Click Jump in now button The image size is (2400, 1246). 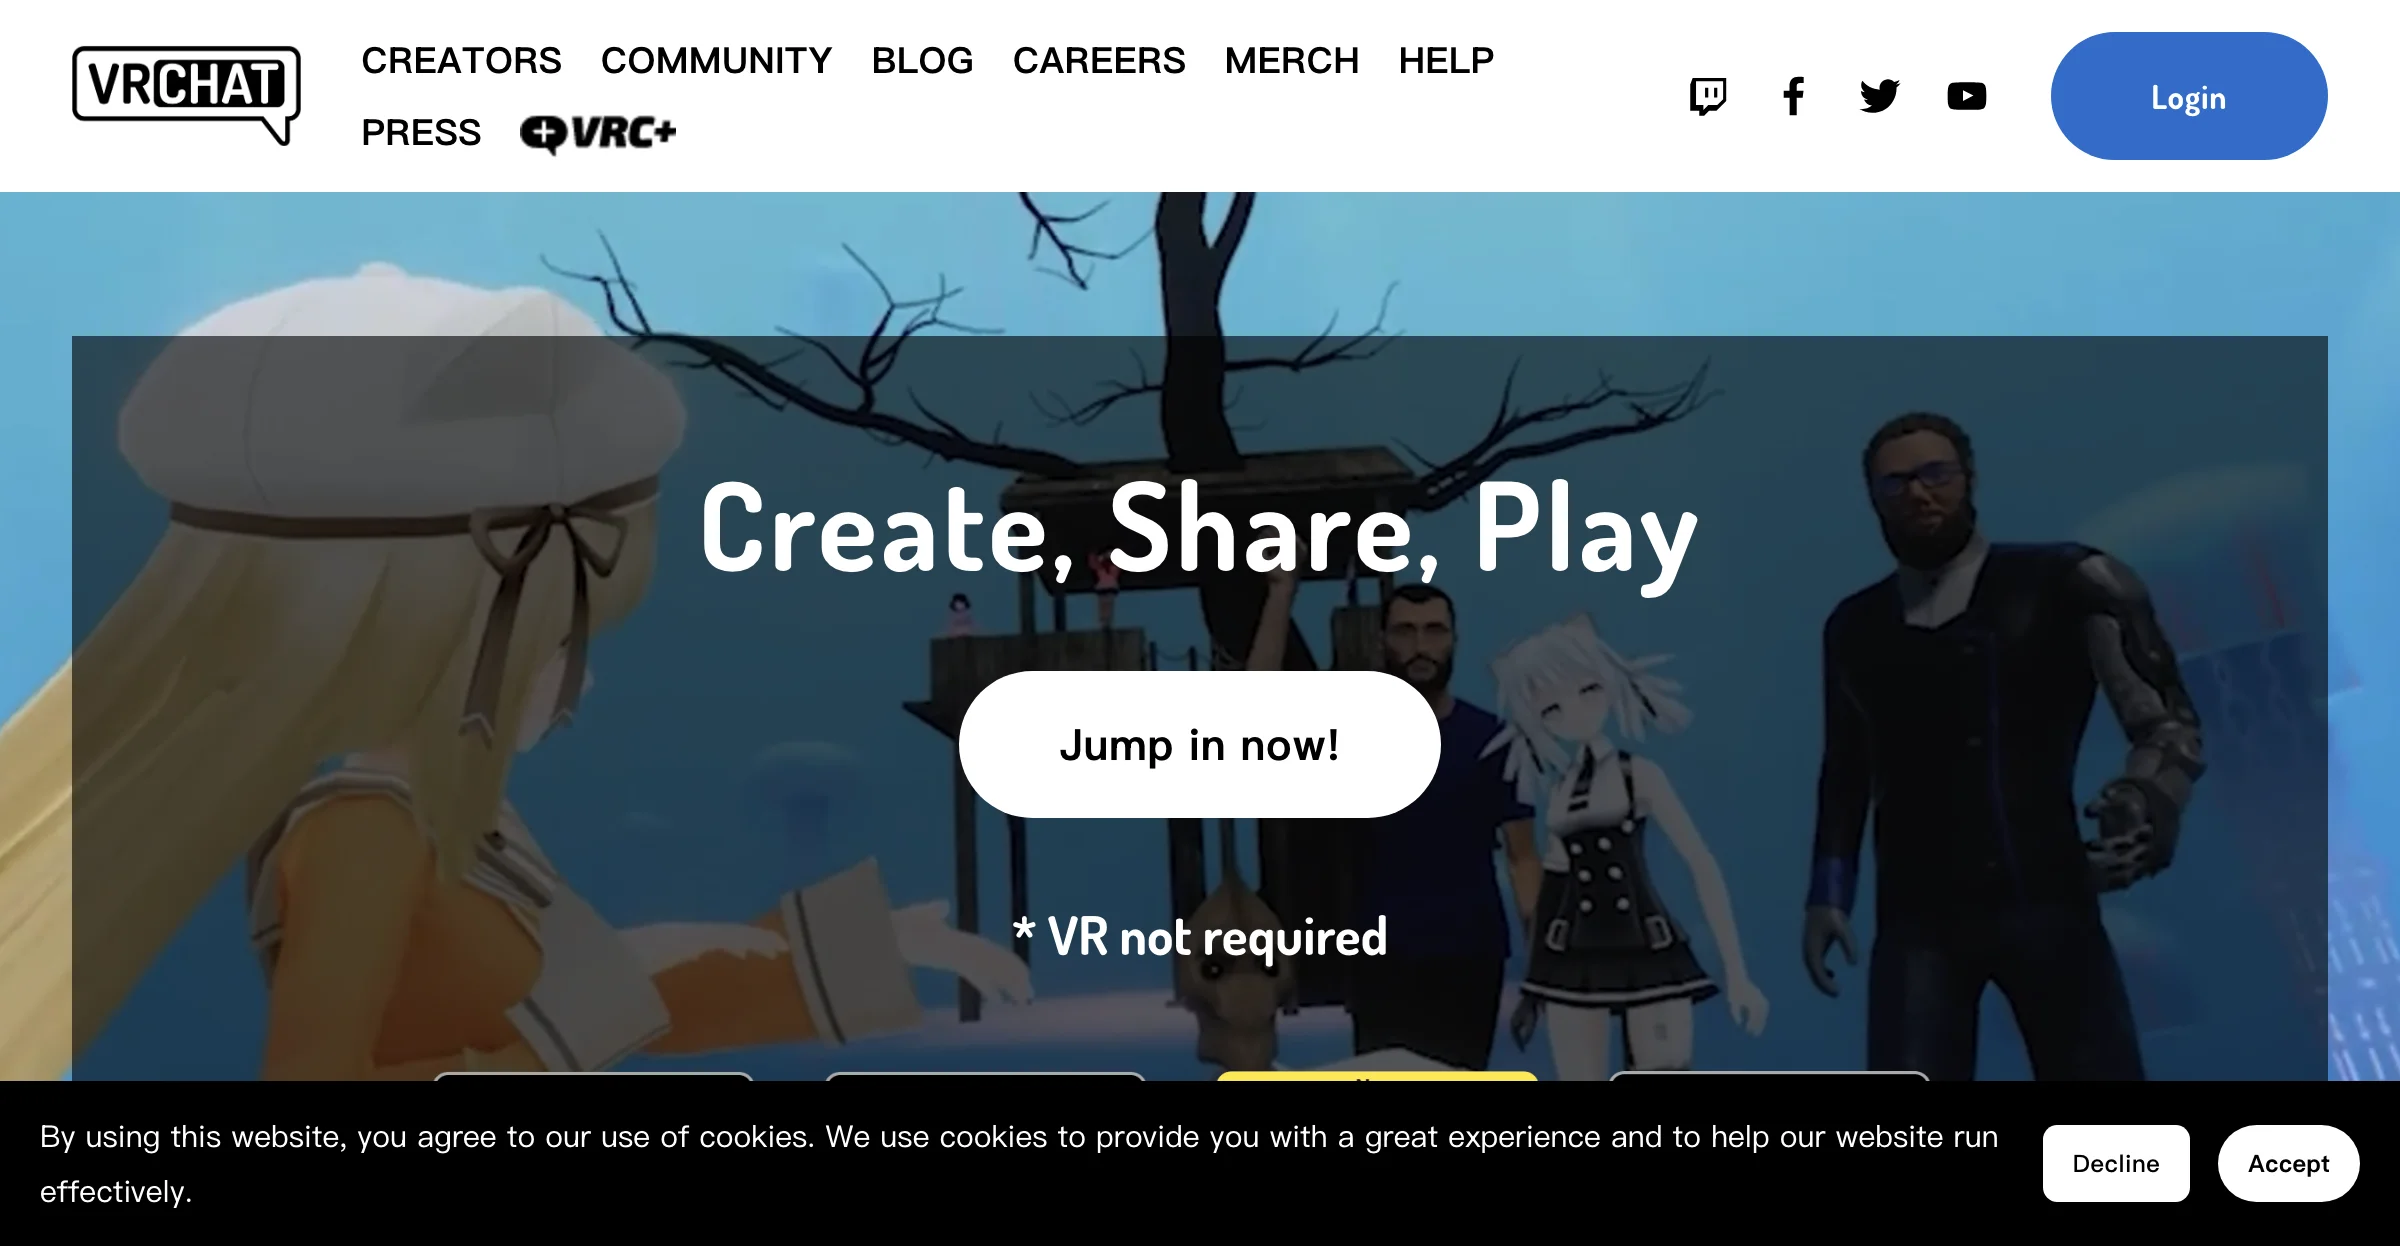click(x=1200, y=743)
